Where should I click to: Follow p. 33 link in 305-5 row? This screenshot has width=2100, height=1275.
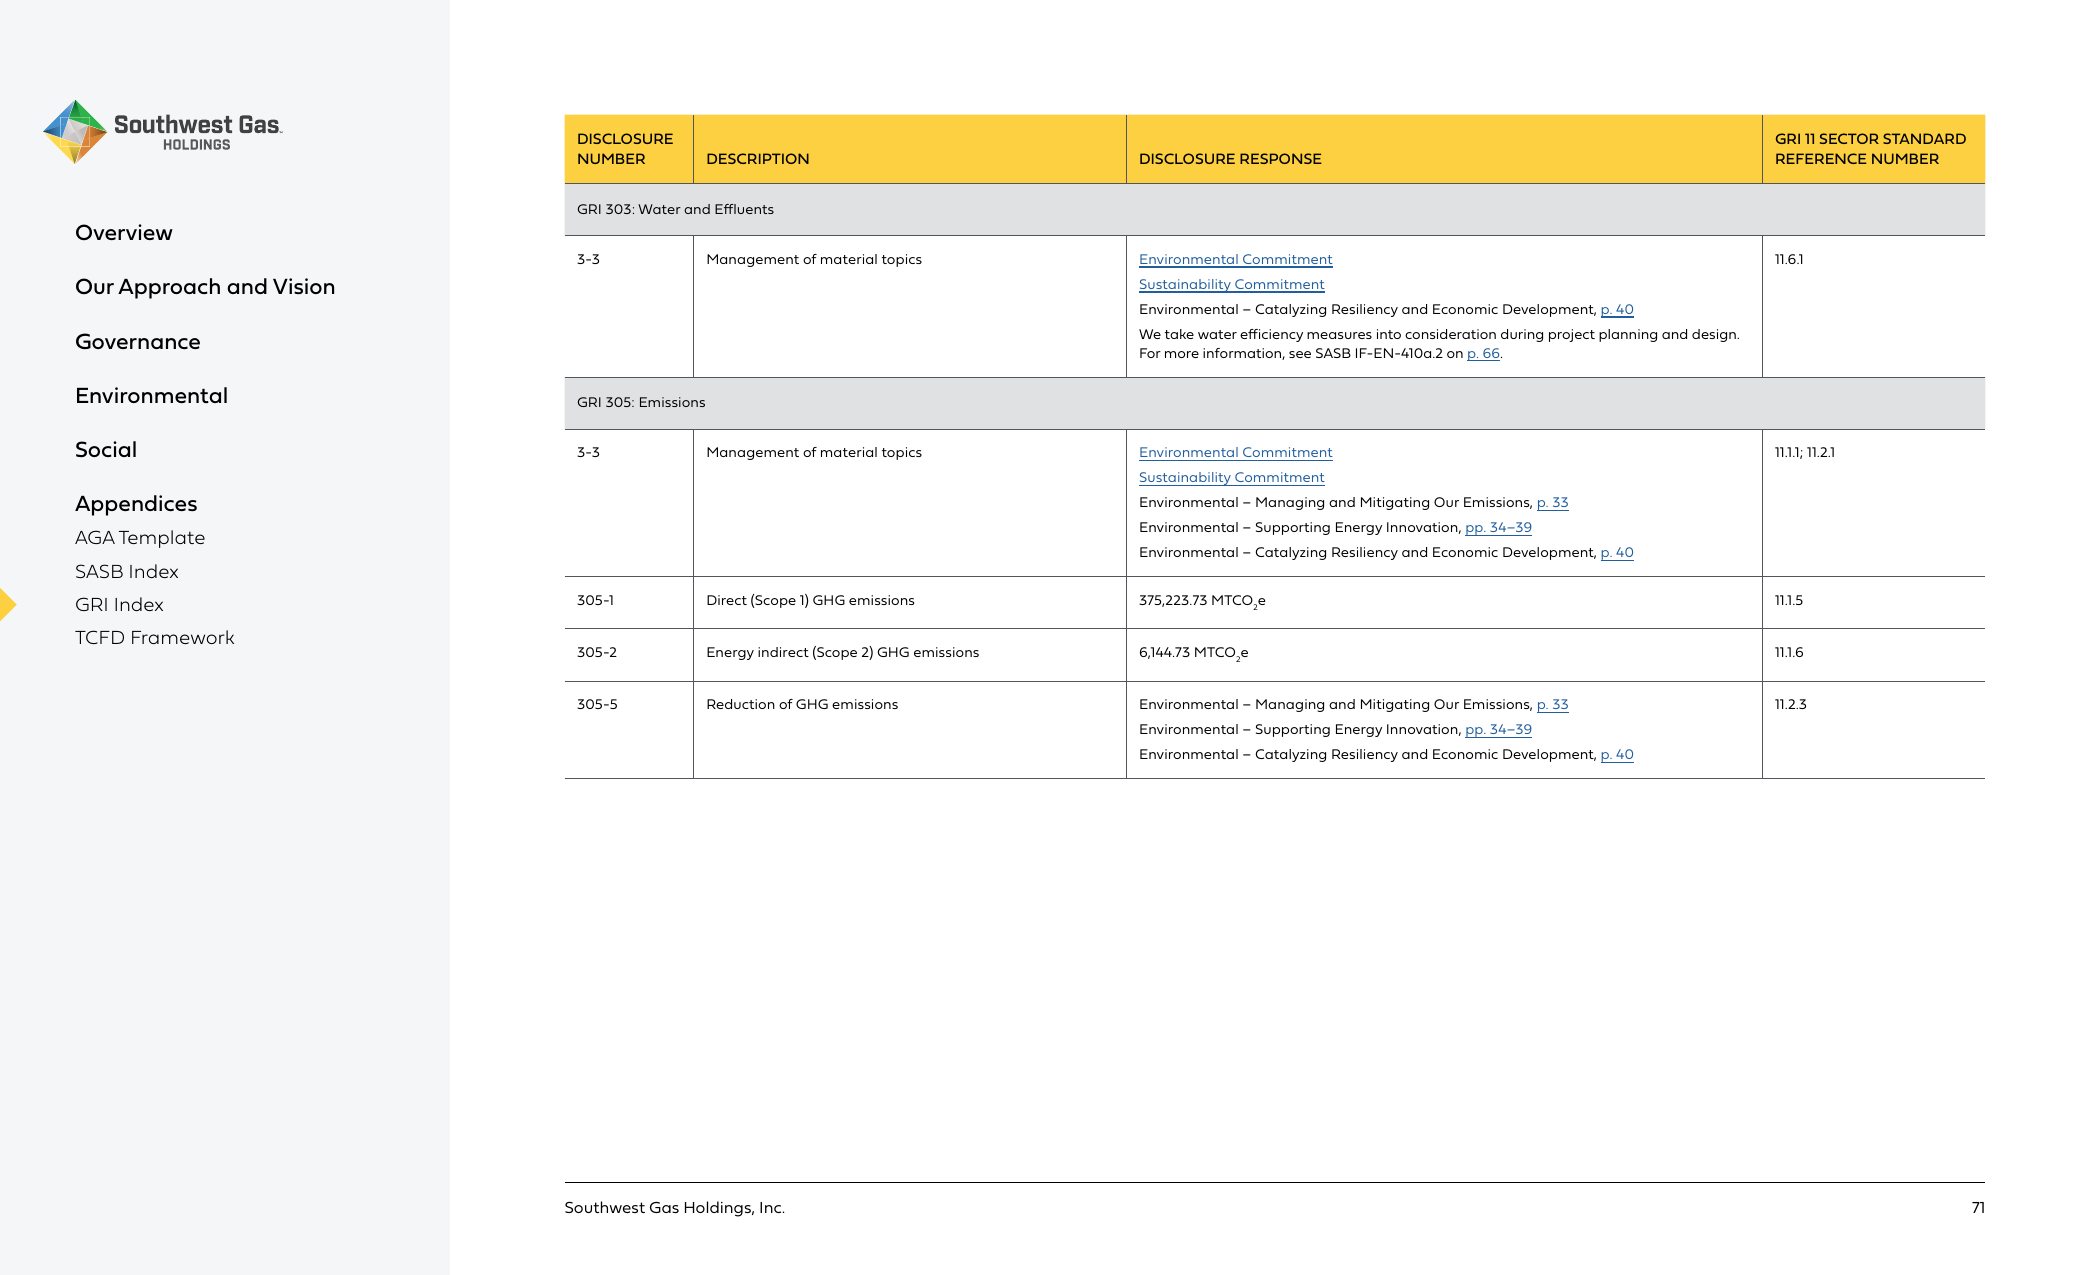[x=1552, y=705]
